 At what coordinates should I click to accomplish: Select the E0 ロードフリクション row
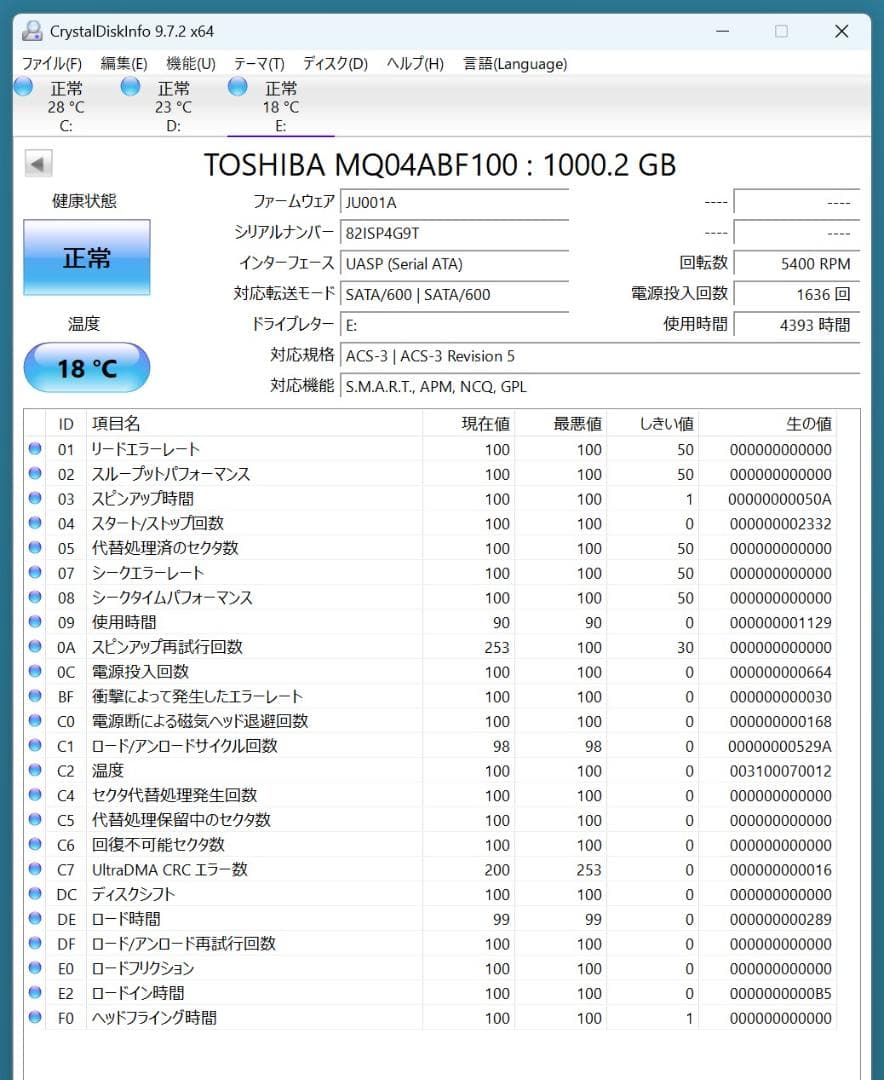431,968
